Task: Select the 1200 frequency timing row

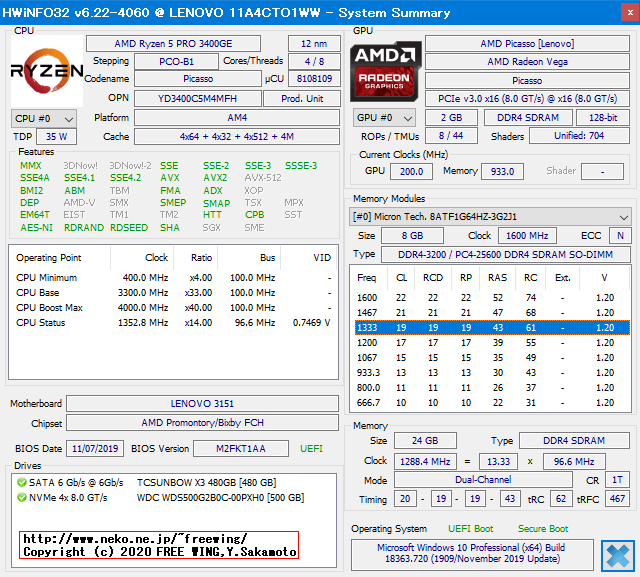Action: (x=492, y=343)
